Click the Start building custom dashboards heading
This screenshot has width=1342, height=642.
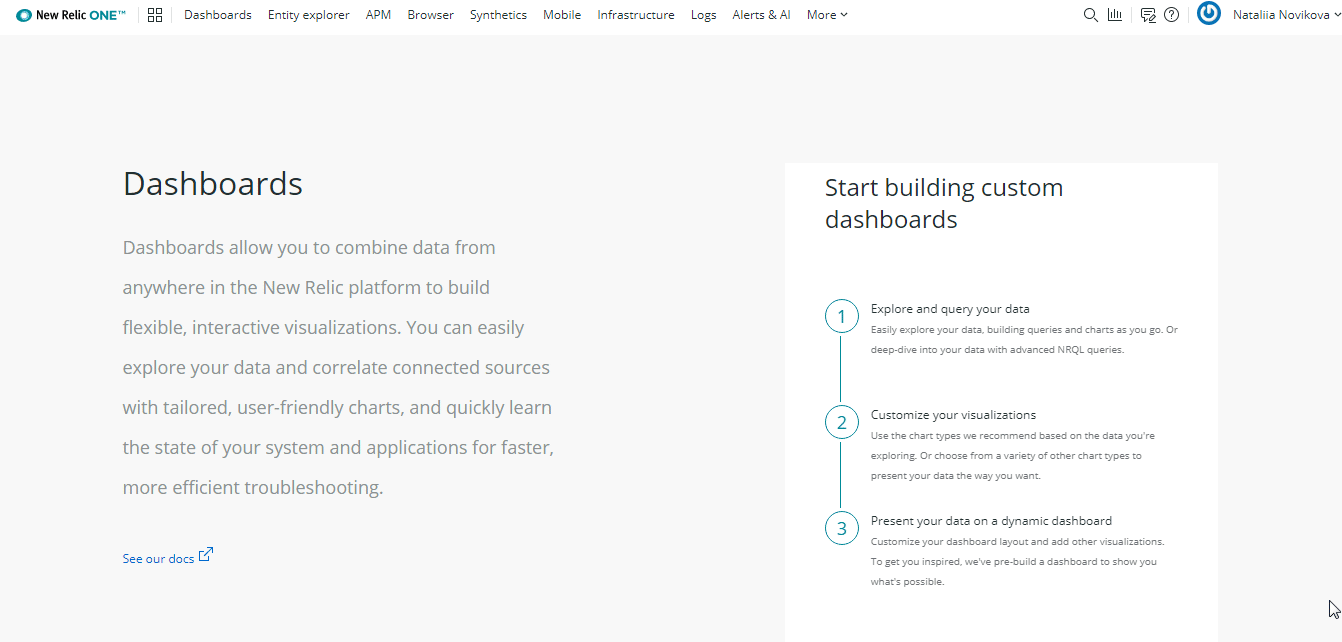coord(944,204)
